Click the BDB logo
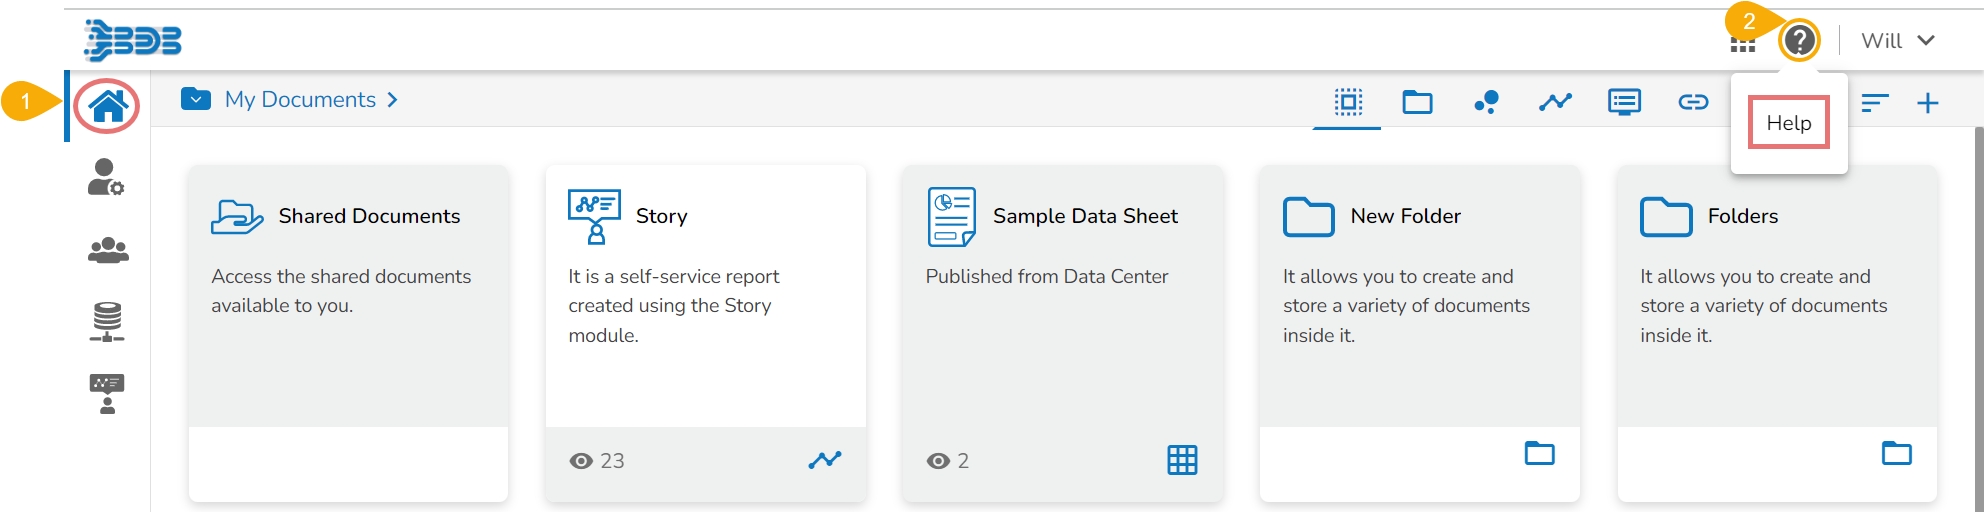The width and height of the screenshot is (1984, 512). tap(133, 41)
